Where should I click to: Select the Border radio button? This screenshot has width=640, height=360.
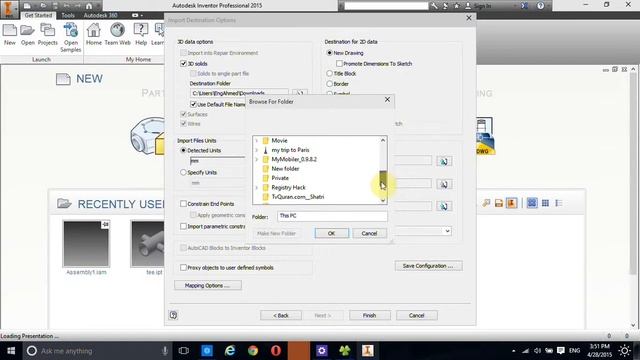click(x=329, y=84)
